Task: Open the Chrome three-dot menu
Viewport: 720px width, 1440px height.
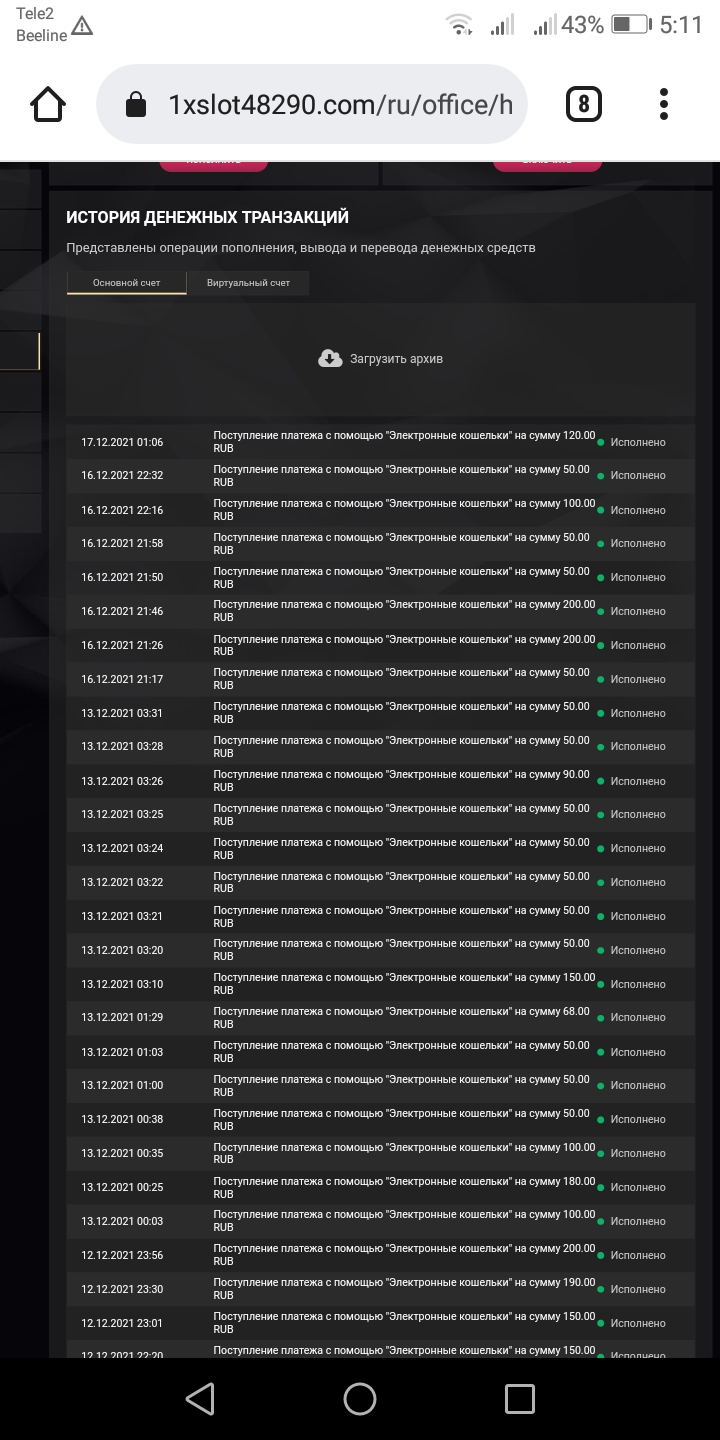Action: [x=664, y=104]
